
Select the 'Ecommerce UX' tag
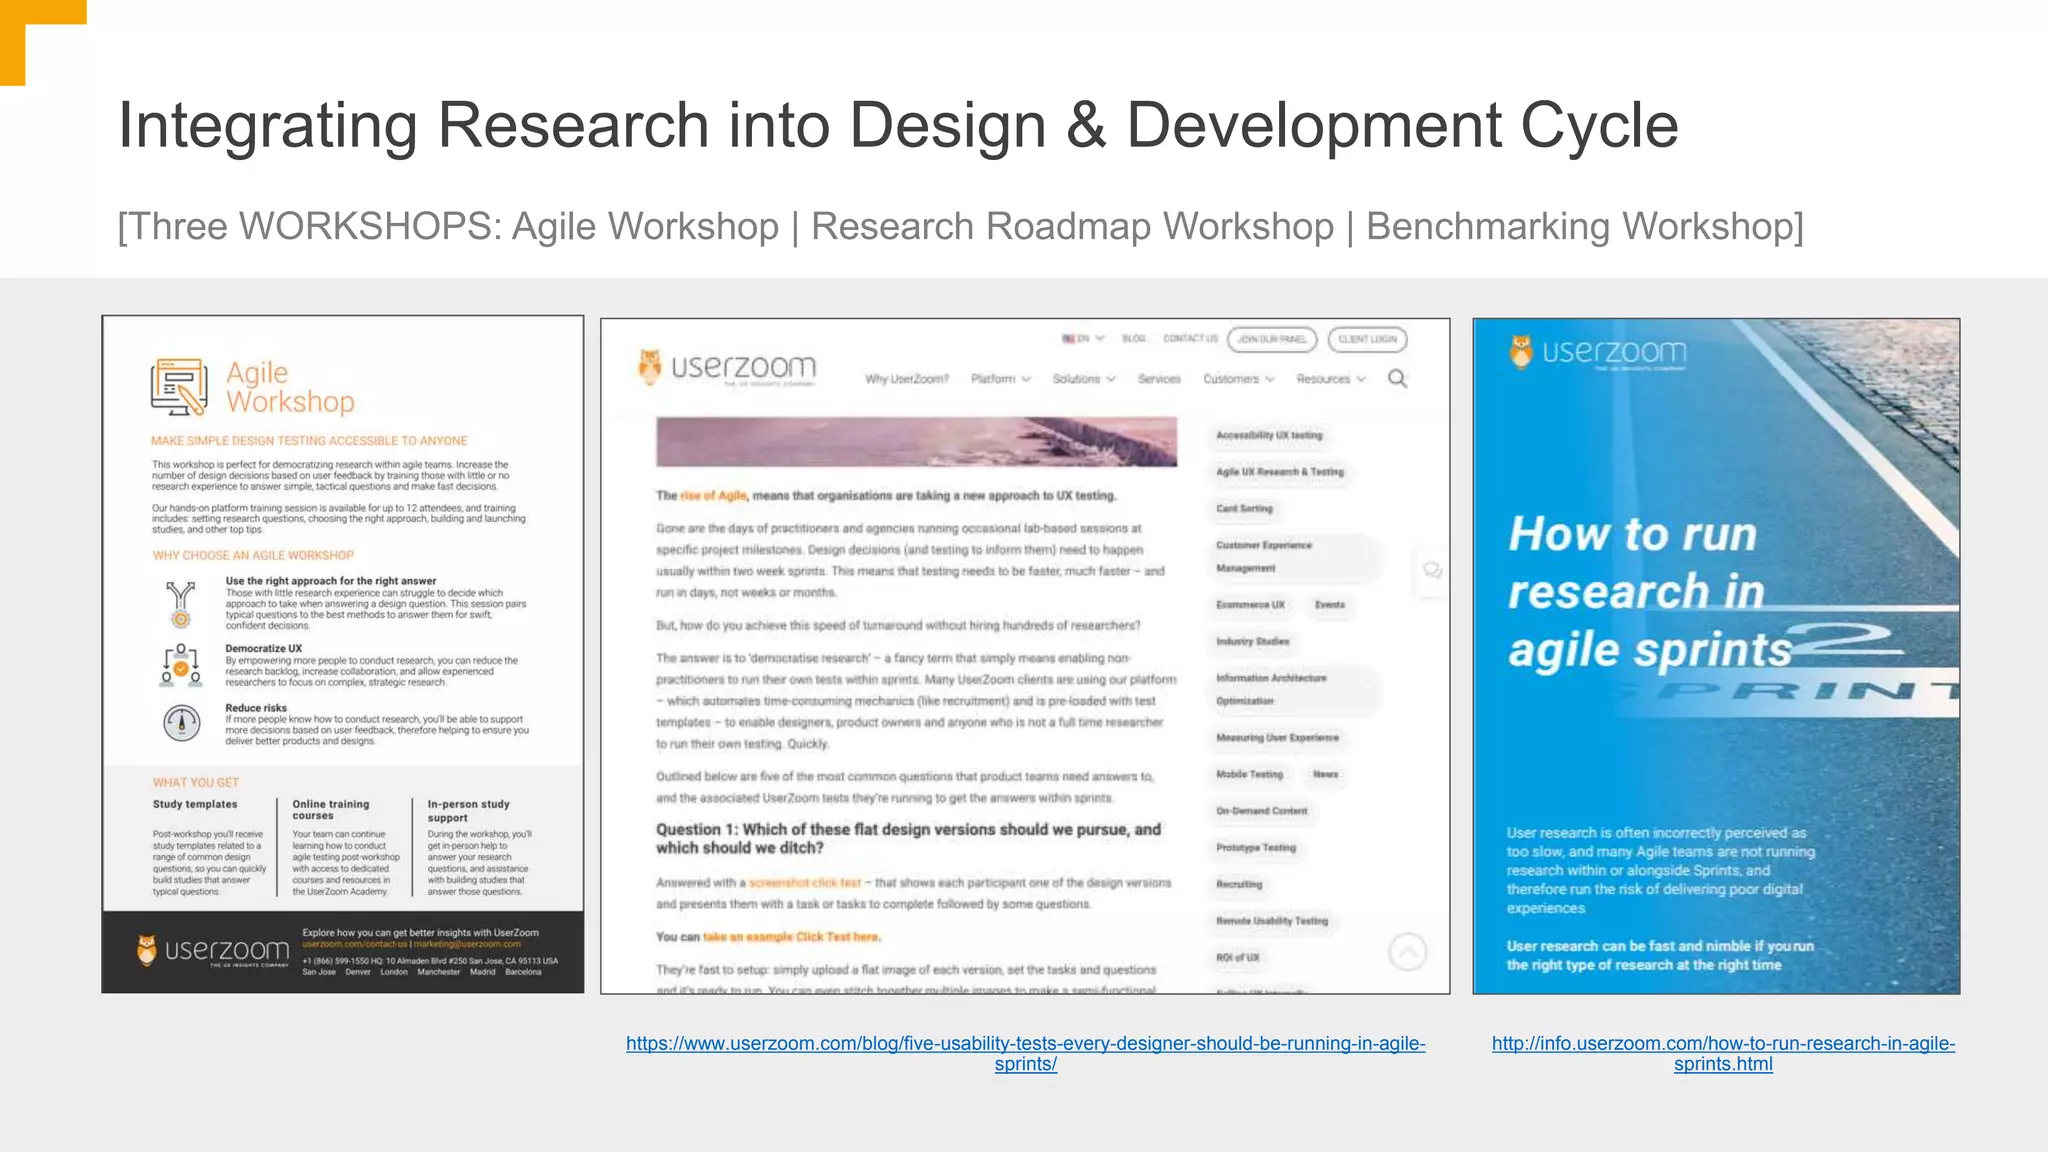pos(1250,605)
